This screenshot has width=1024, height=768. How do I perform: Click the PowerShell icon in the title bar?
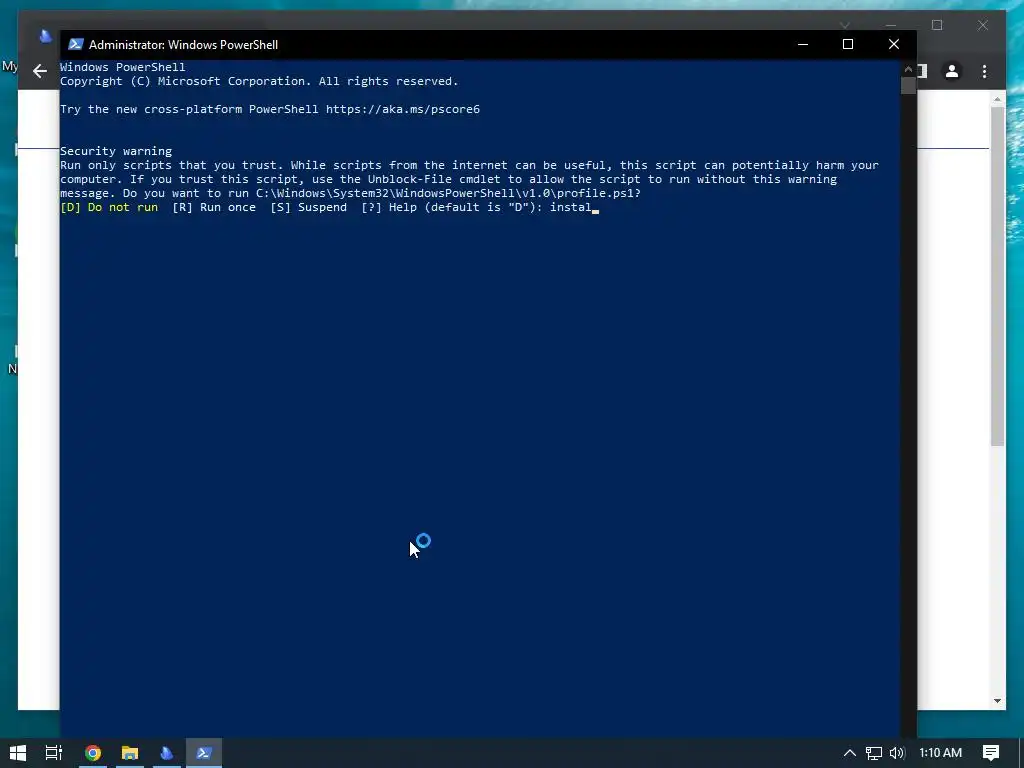[x=76, y=44]
